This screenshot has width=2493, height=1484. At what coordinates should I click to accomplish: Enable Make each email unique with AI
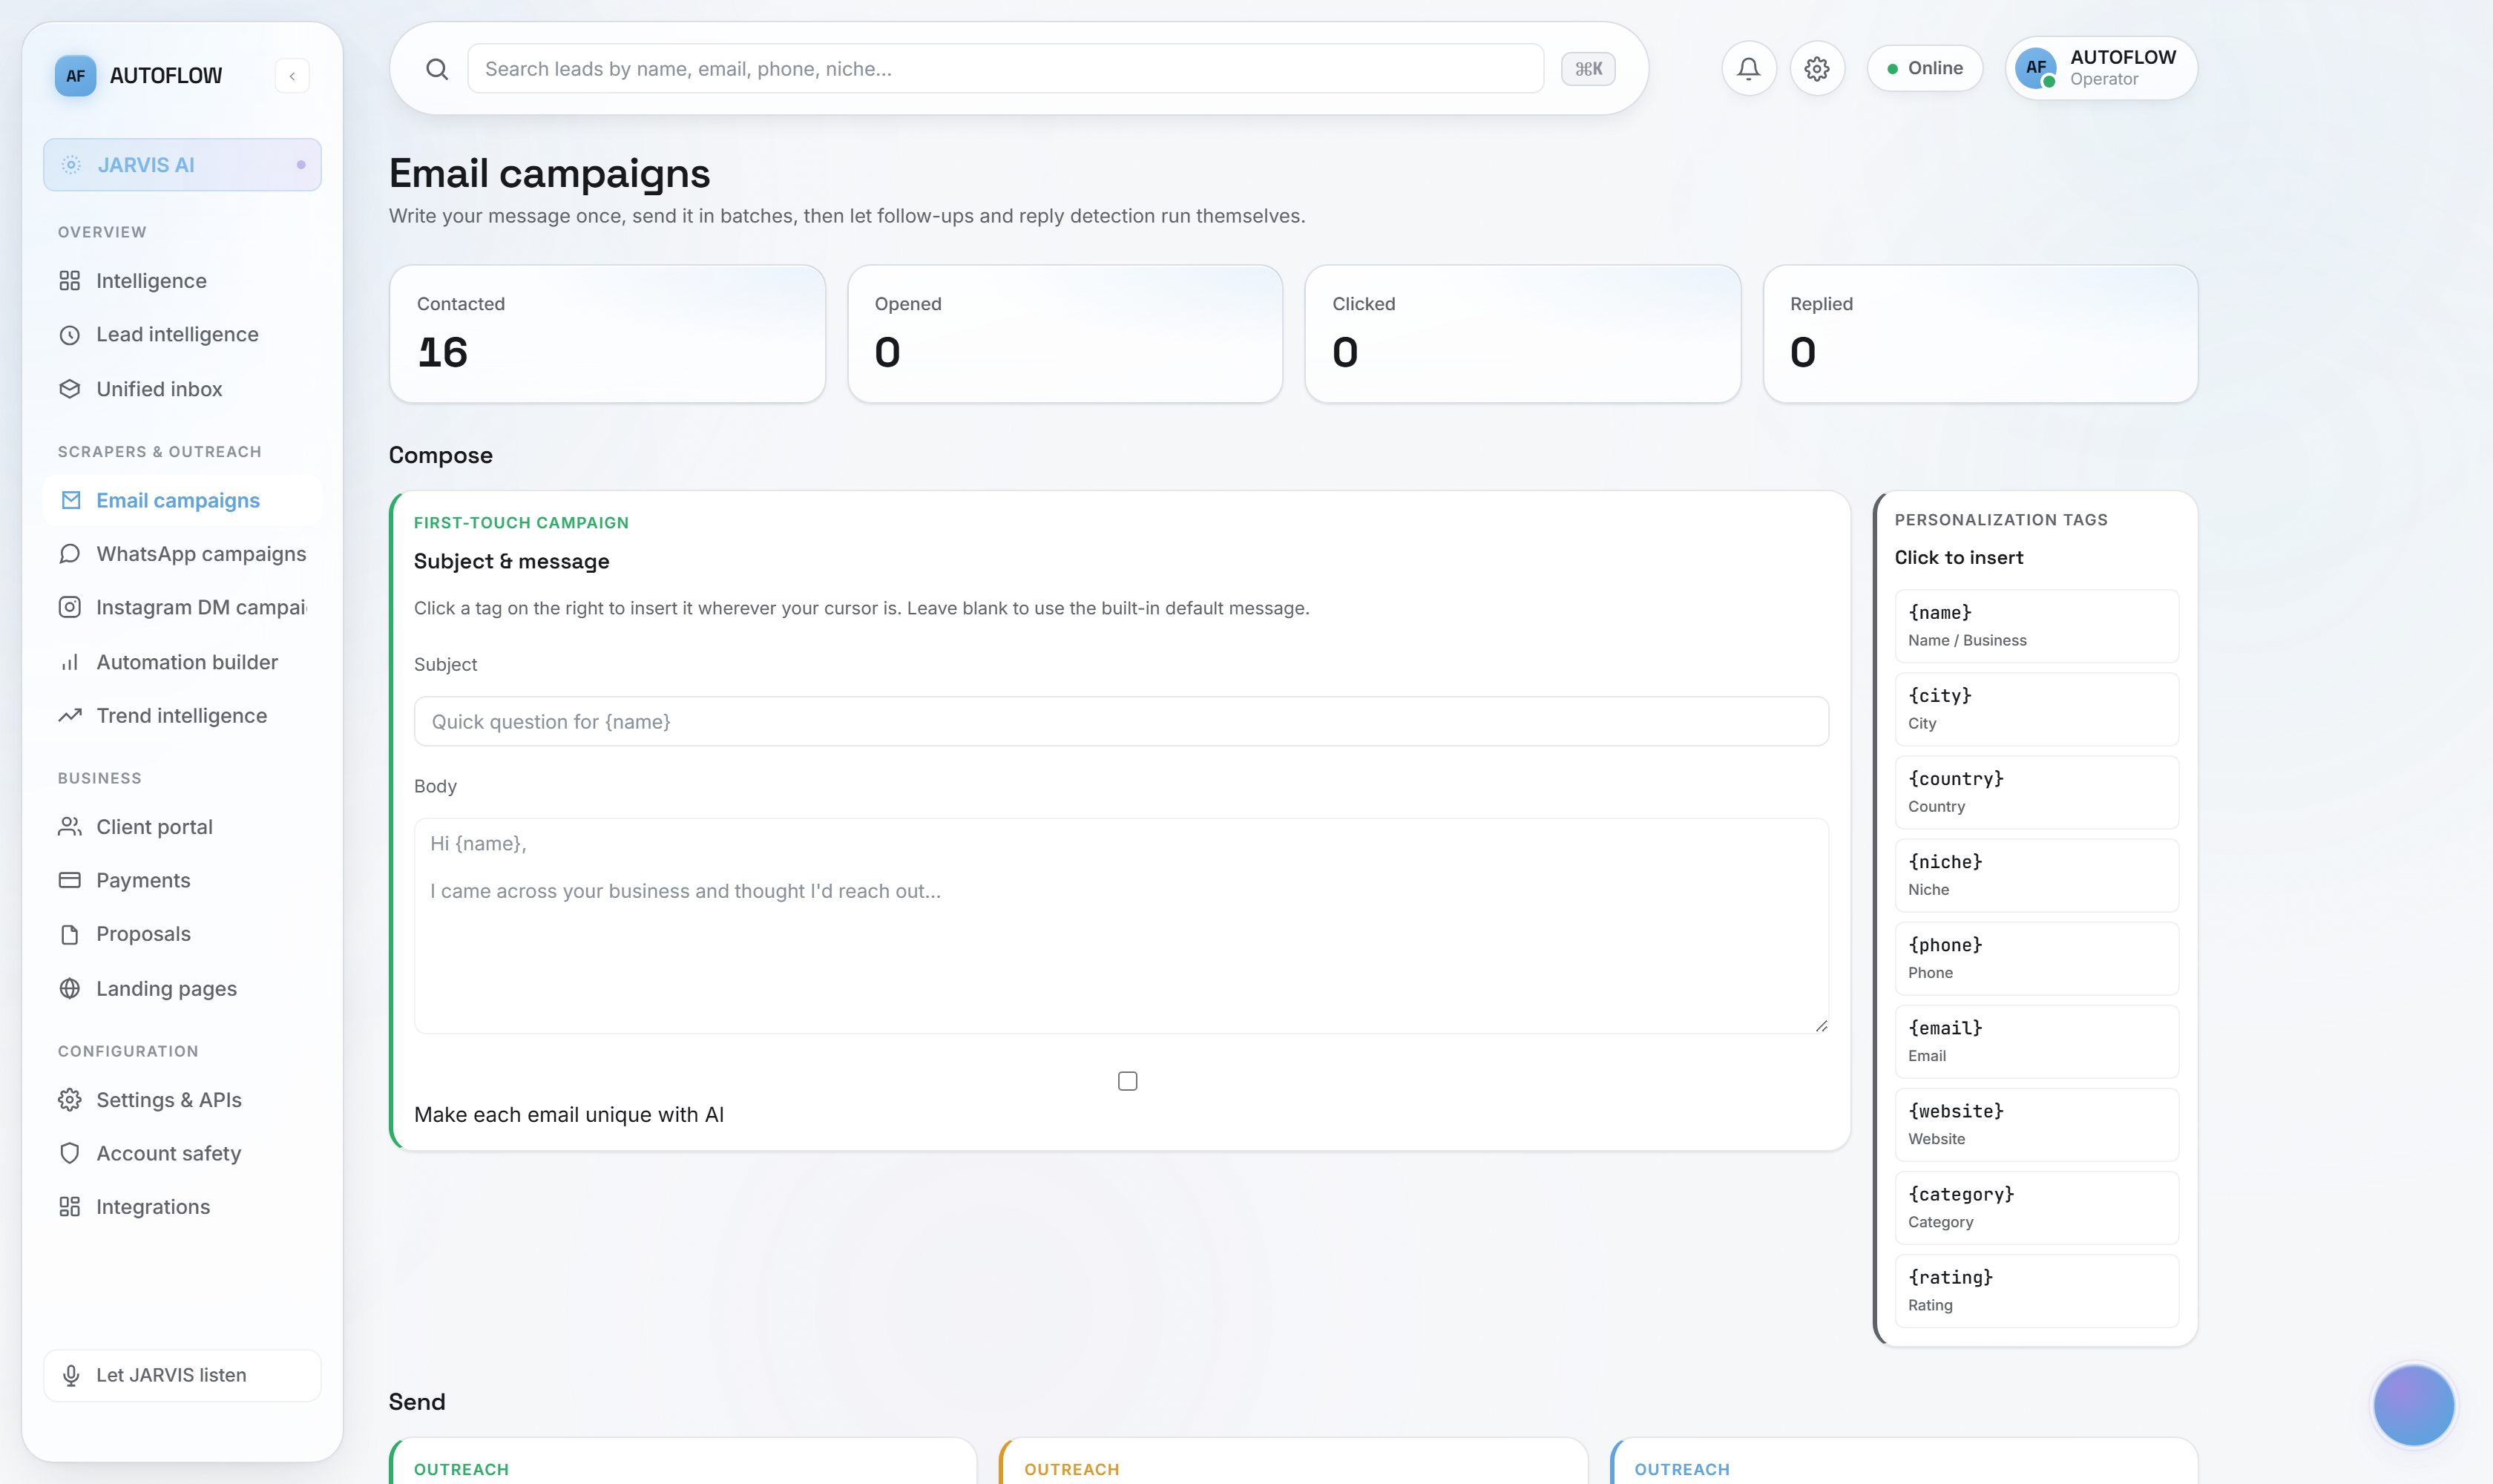1127,1081
